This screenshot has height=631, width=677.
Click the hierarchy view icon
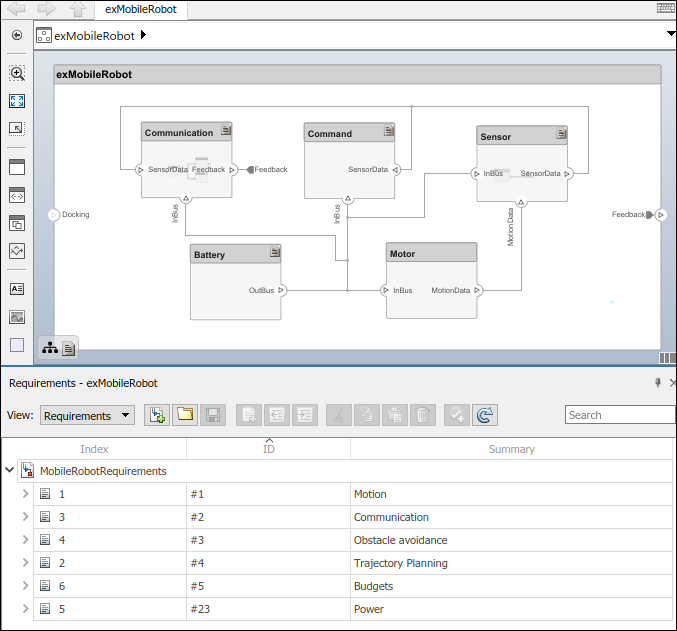(49, 348)
